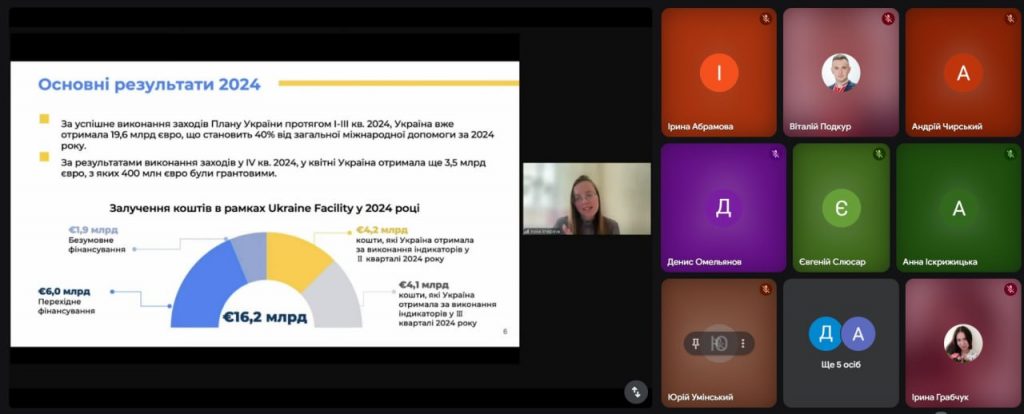Click Андрій Чирський's 'А' avatar

pos(963,72)
